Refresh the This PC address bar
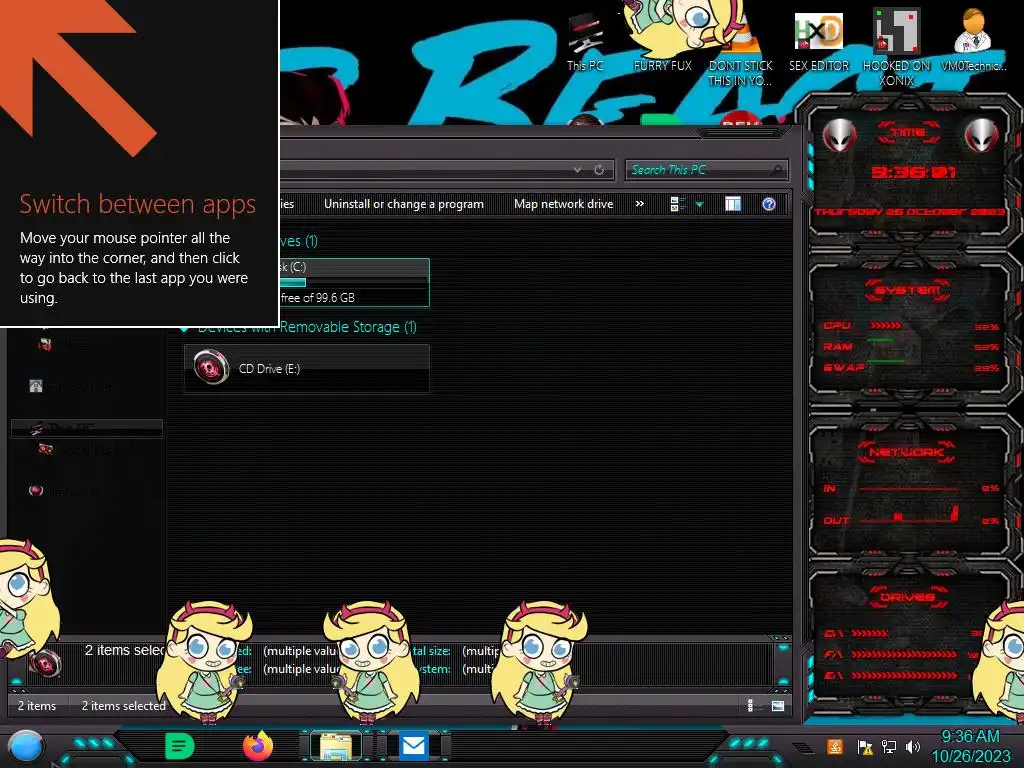 coord(599,170)
